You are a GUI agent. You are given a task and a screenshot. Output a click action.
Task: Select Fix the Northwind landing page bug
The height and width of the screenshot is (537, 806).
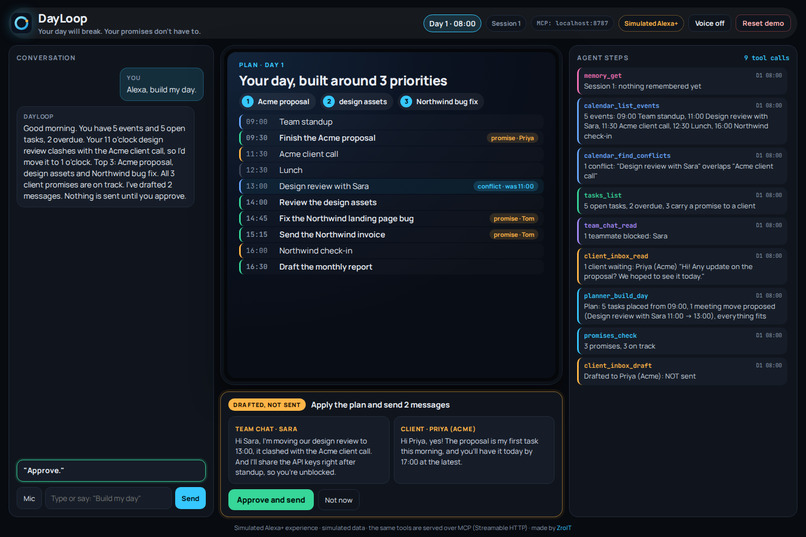point(391,218)
